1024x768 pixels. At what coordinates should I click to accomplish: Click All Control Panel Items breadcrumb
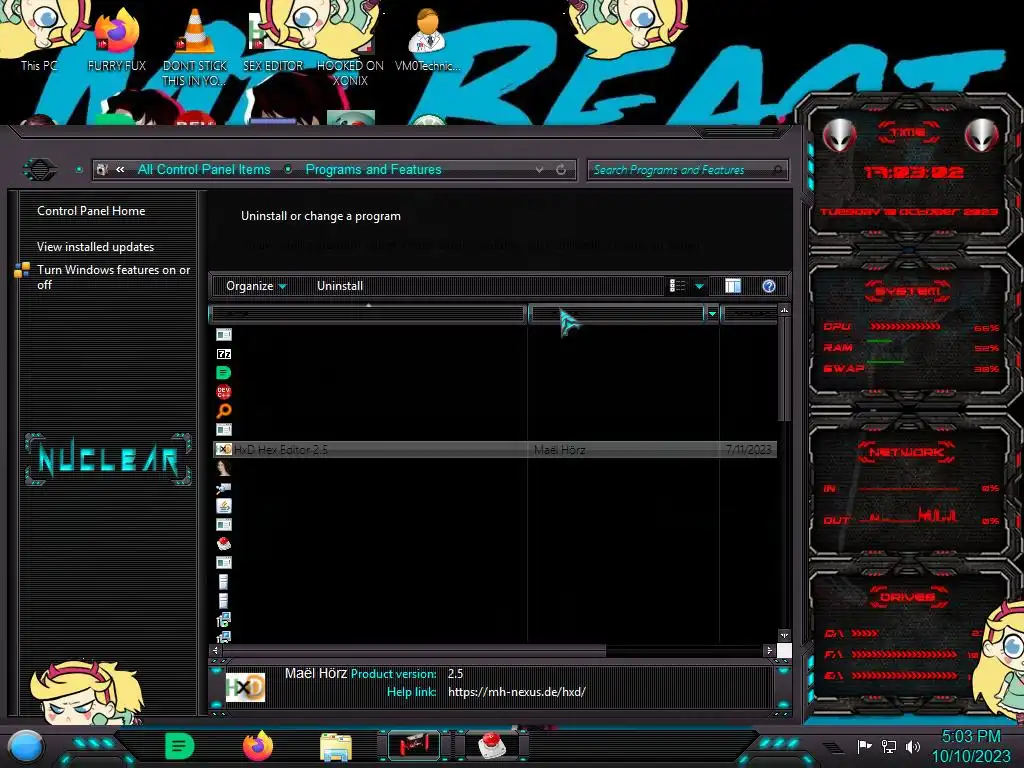point(204,170)
